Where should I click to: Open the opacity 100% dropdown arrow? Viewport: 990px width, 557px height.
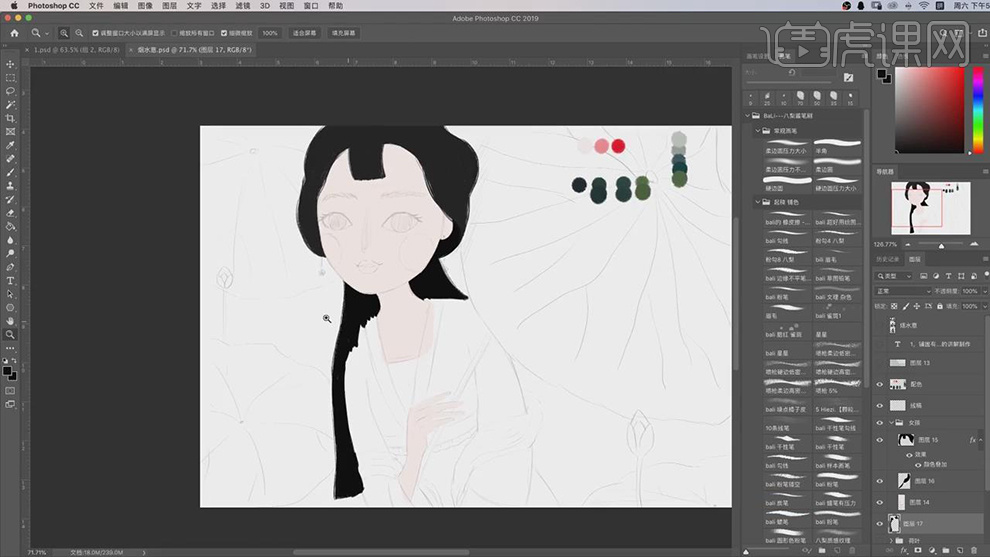984,291
